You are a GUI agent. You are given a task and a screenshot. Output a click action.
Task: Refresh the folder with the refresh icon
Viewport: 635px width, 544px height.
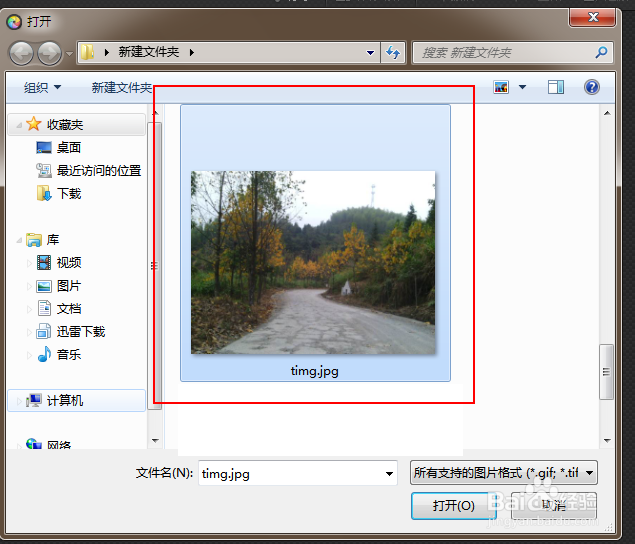[x=393, y=53]
